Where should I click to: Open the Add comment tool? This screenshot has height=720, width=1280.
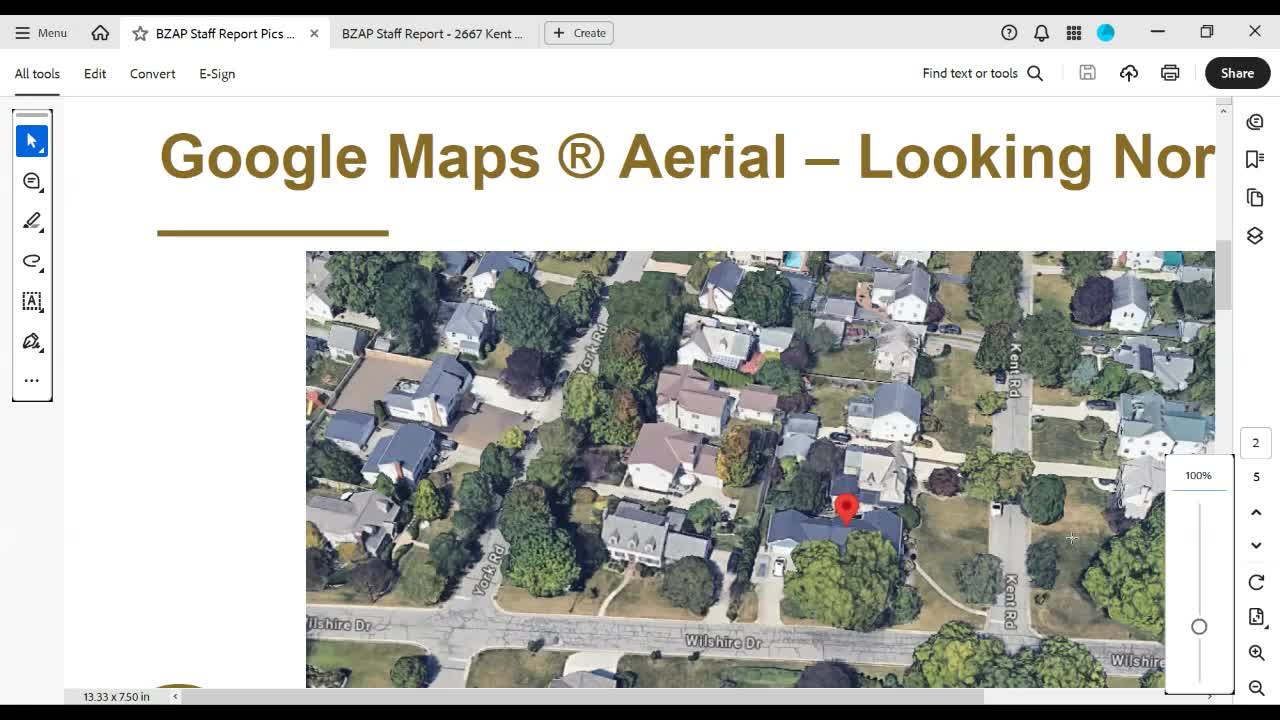click(x=32, y=181)
